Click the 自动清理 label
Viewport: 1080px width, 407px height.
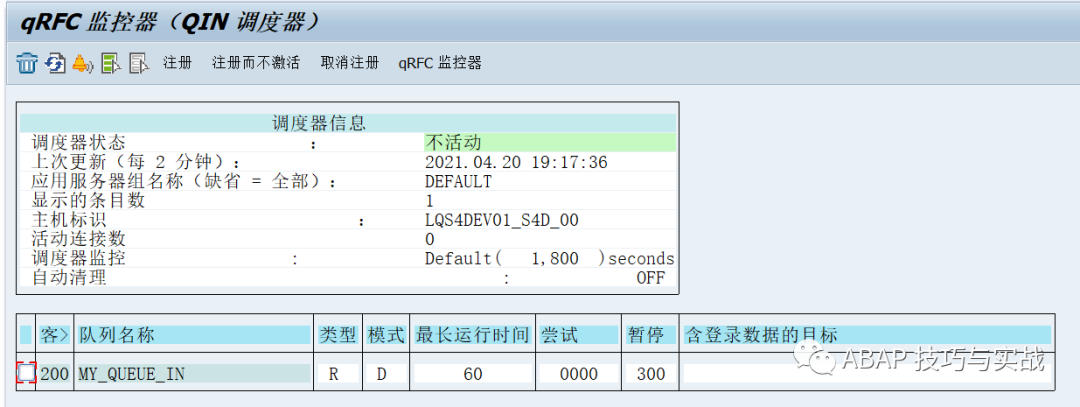click(x=69, y=278)
